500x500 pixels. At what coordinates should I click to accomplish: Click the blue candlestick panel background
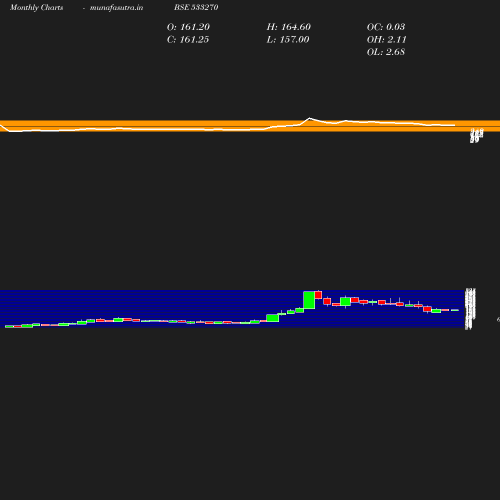point(232,309)
